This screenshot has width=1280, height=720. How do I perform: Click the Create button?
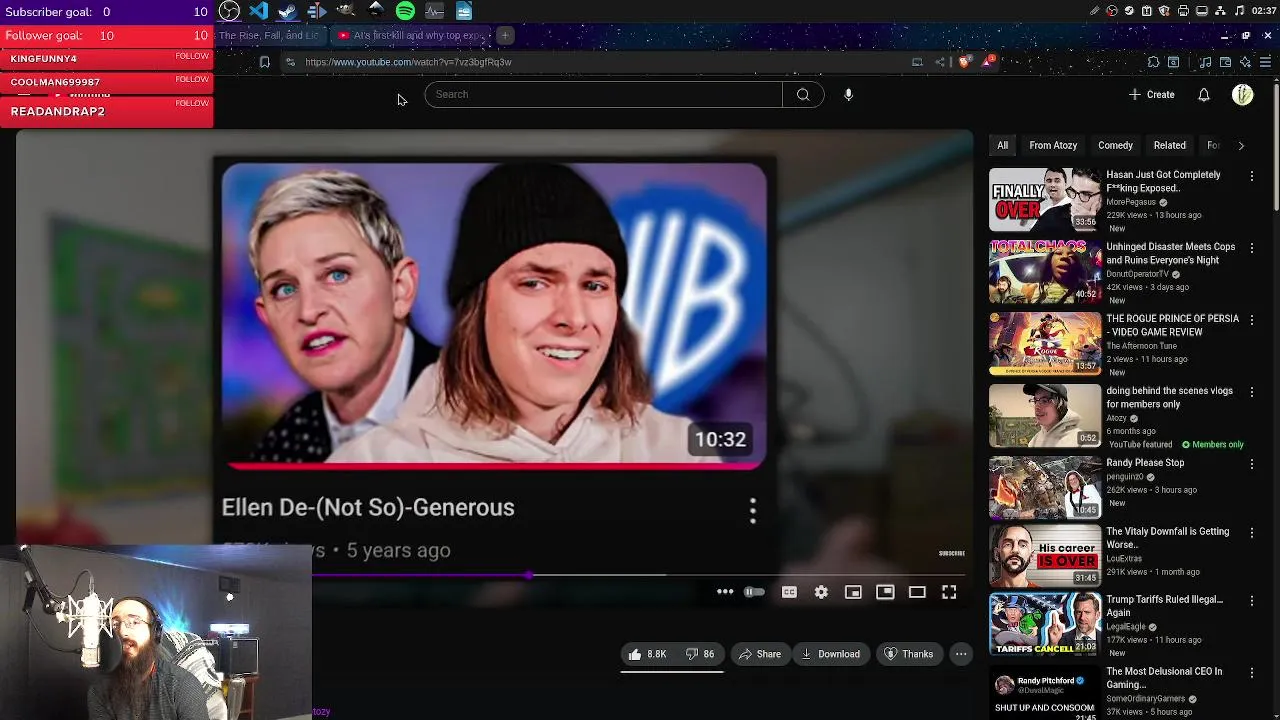point(1151,94)
